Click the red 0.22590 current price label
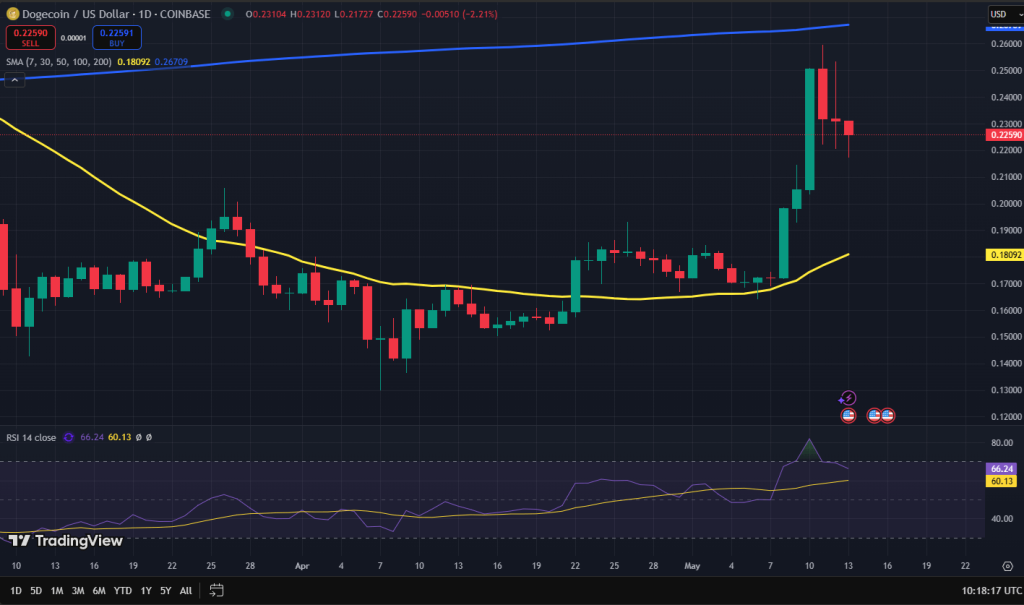Screen dimensions: 1024x605 click(1004, 135)
